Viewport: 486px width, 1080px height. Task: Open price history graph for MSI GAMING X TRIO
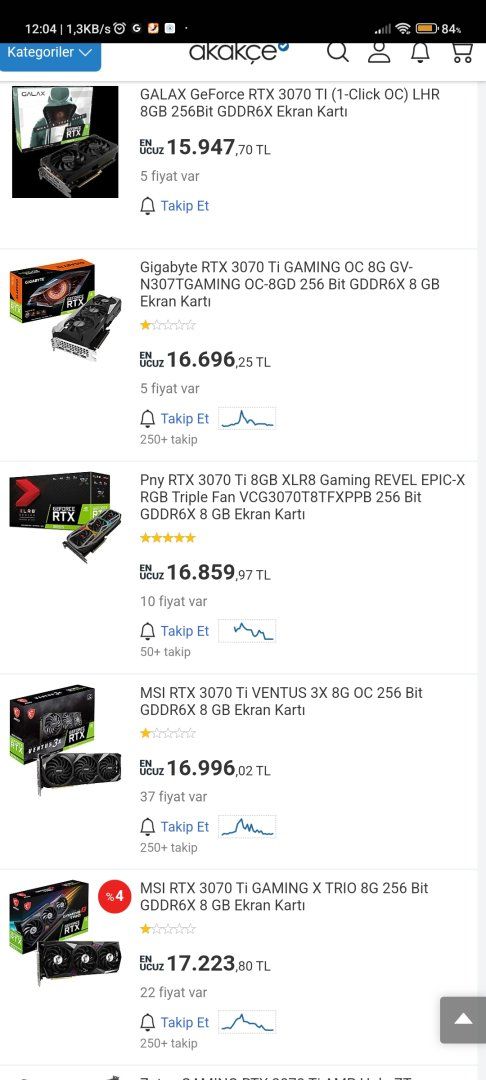click(x=247, y=1021)
